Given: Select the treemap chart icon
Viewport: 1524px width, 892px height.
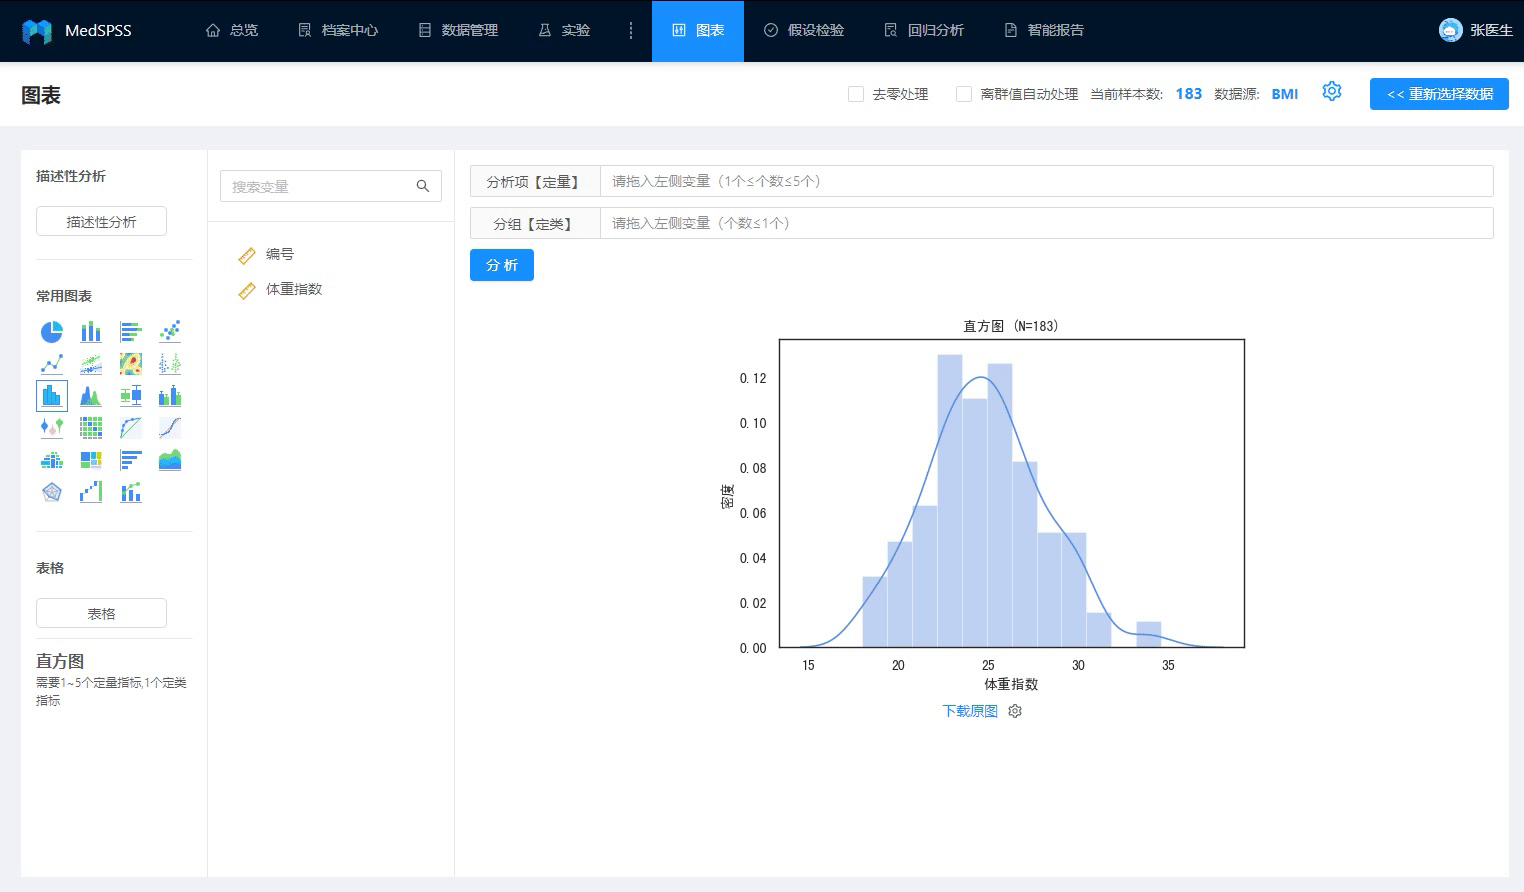Looking at the screenshot, I should point(91,460).
